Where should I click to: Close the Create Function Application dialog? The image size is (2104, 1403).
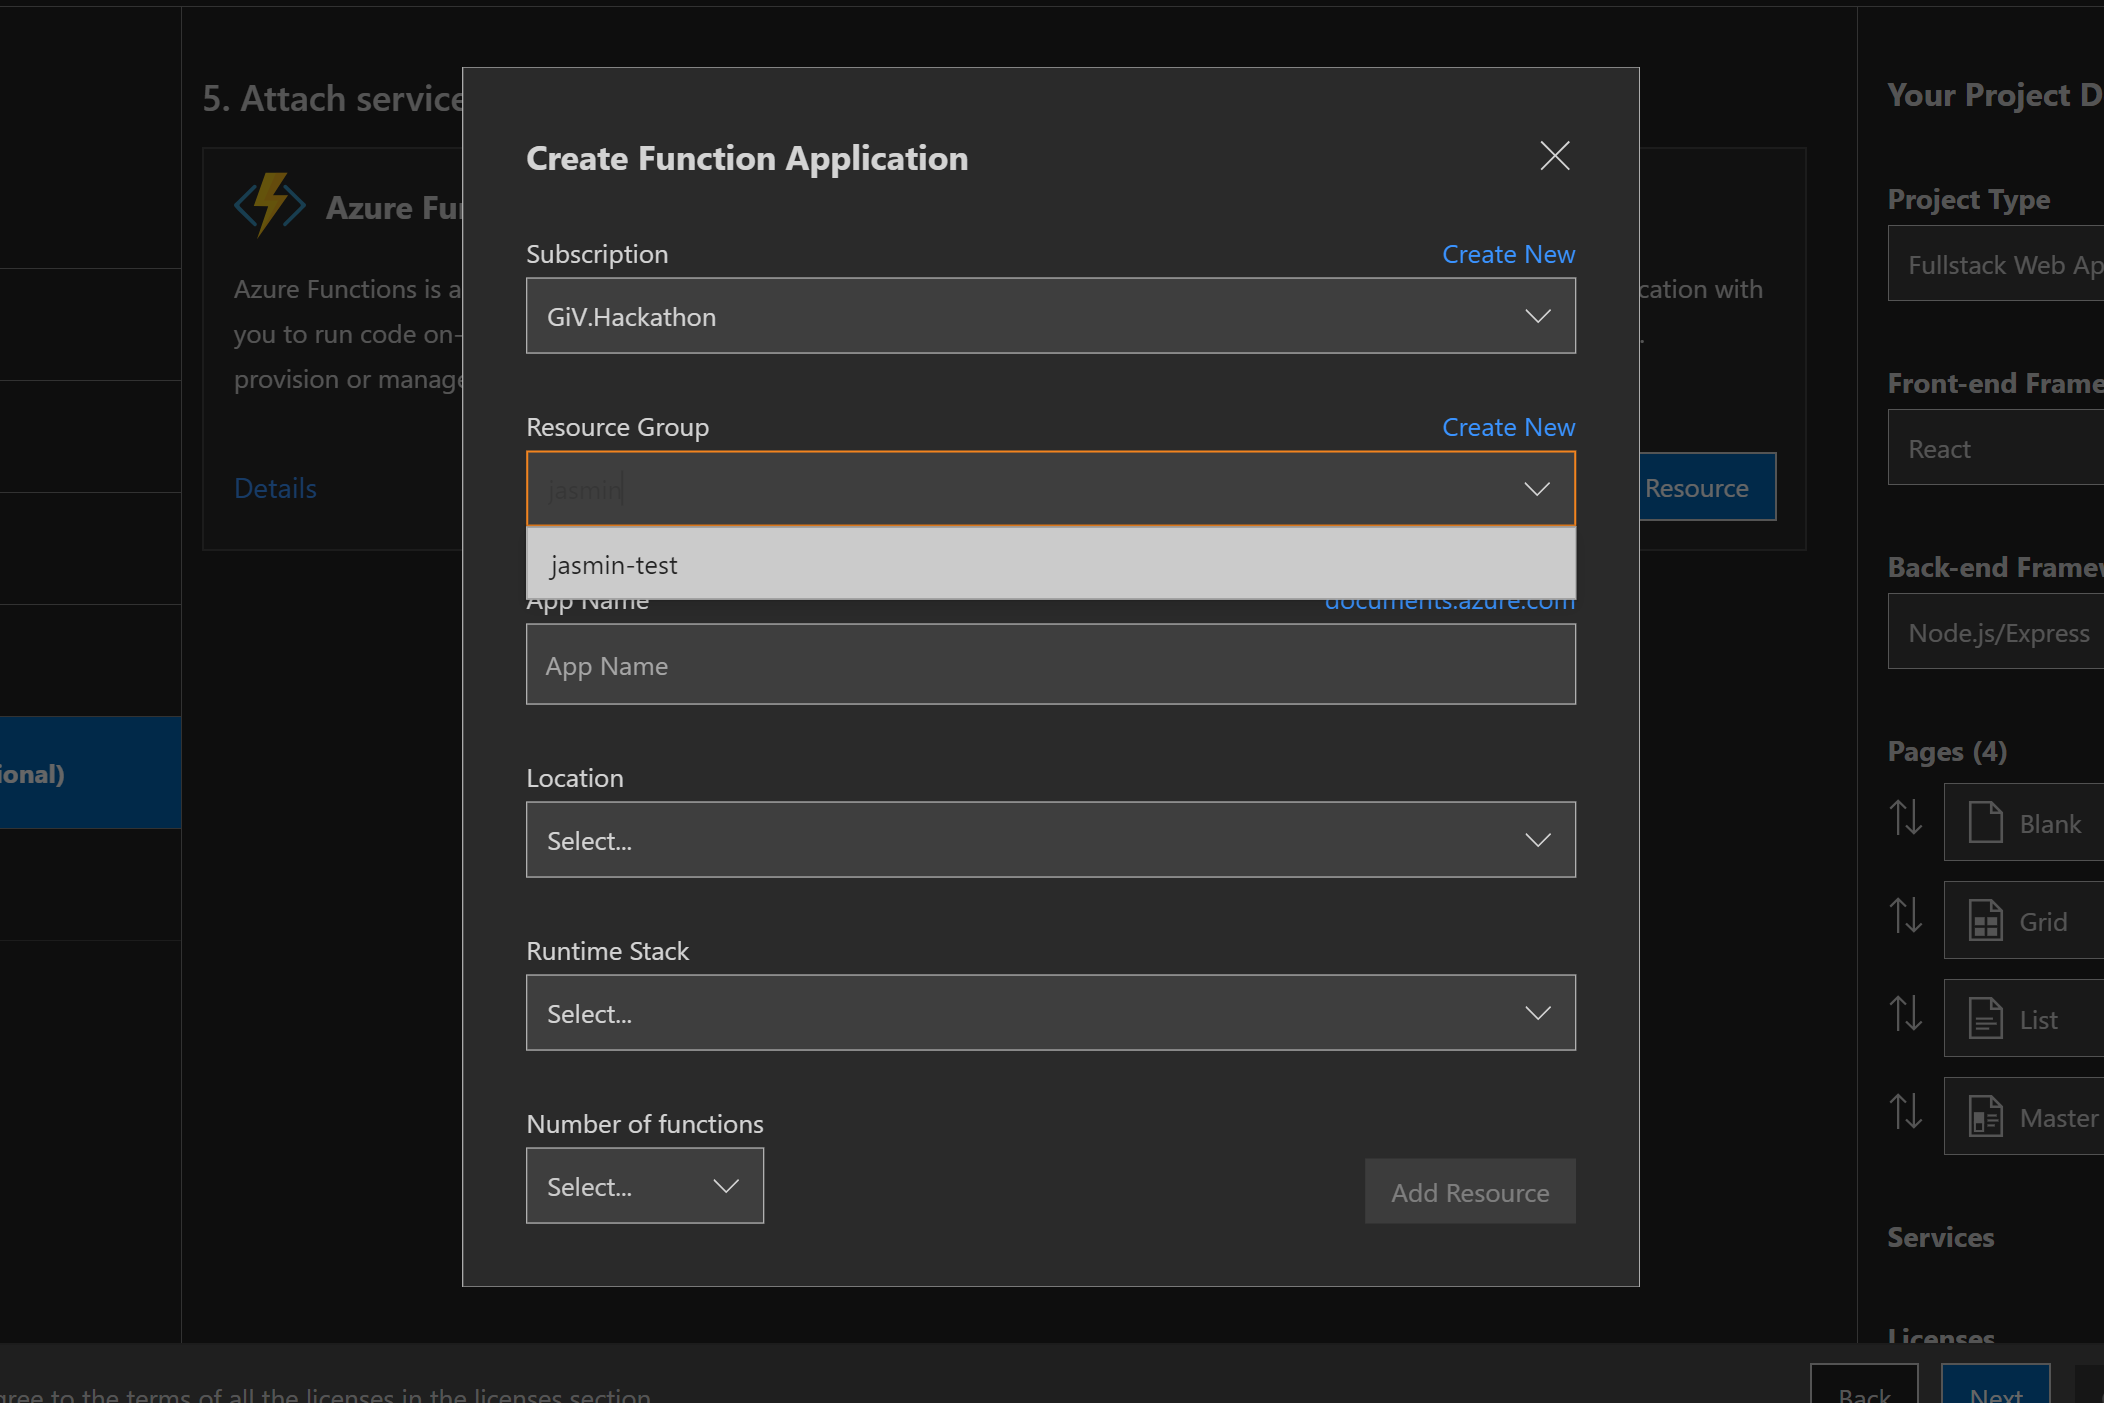1554,156
